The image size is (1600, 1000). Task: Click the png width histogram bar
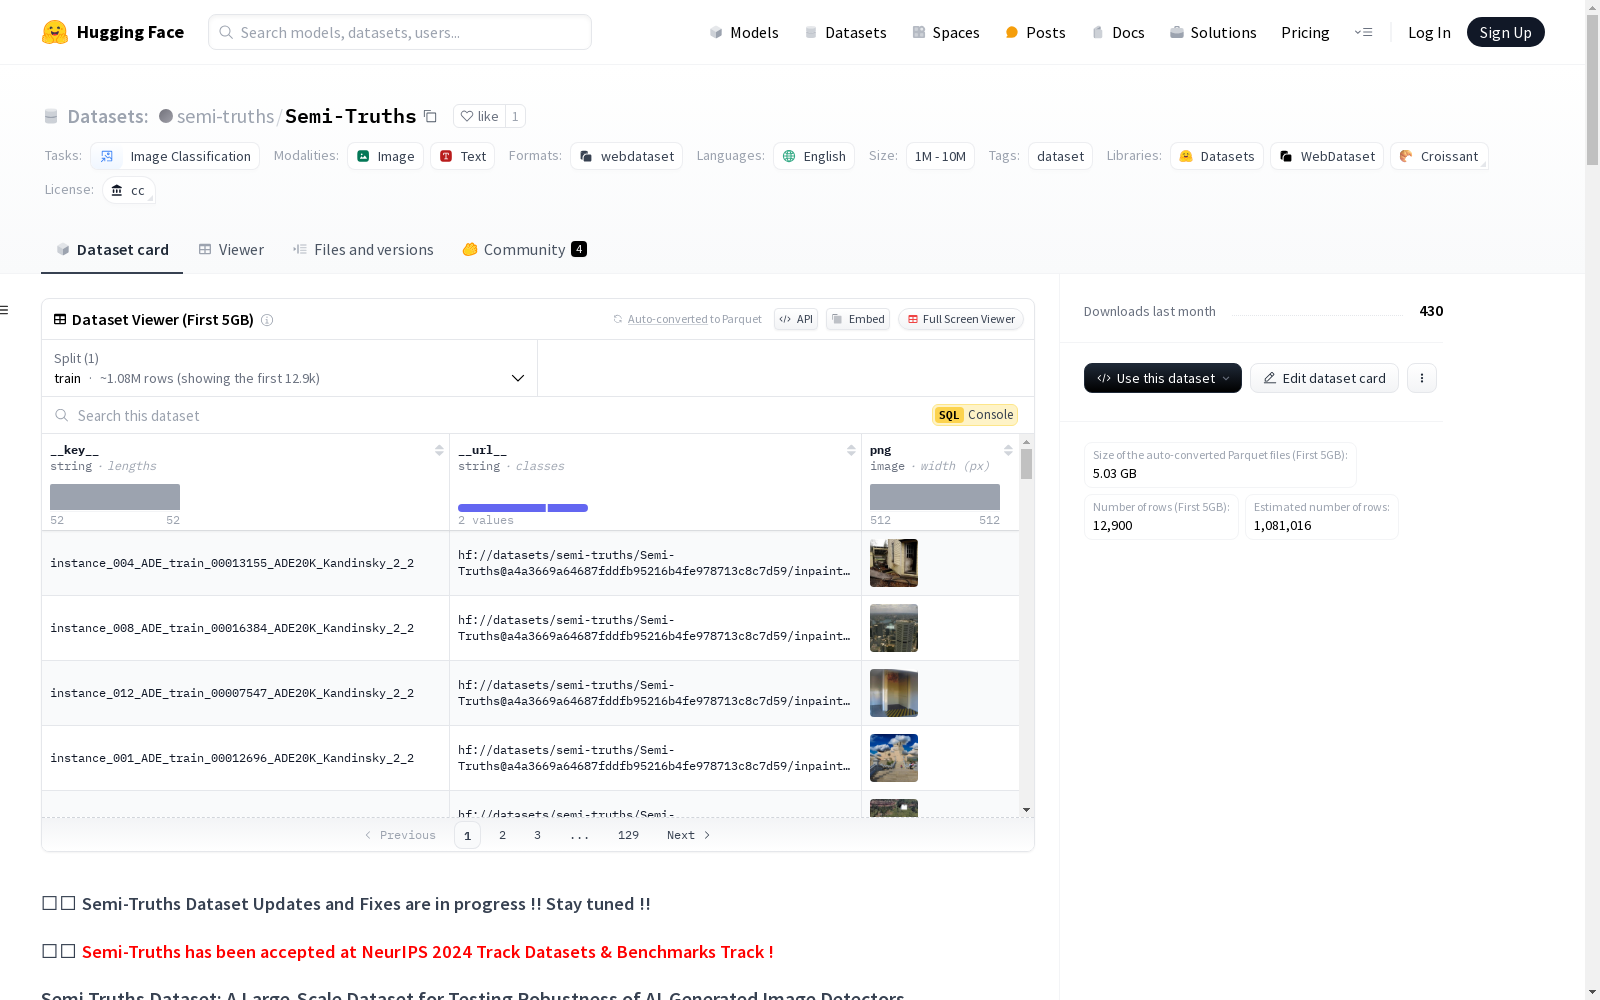[935, 497]
